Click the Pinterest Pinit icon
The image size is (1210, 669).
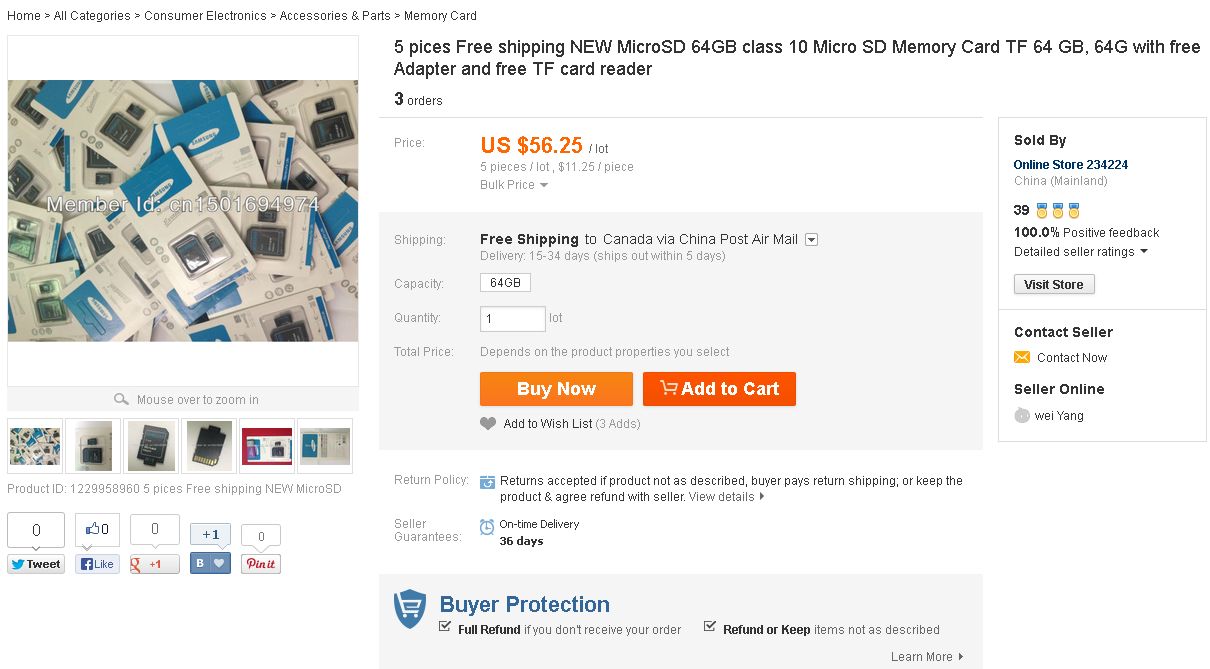coord(261,564)
